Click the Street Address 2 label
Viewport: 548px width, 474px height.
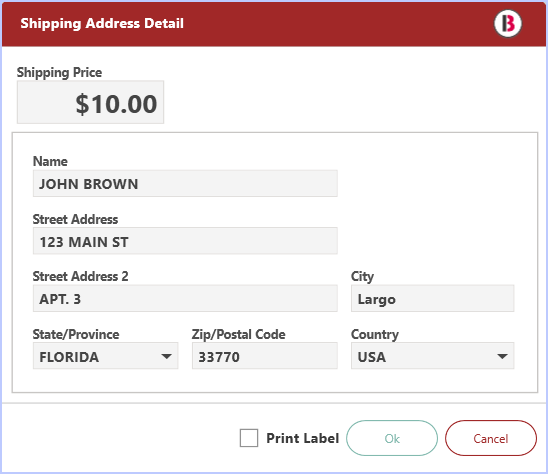pos(80,276)
